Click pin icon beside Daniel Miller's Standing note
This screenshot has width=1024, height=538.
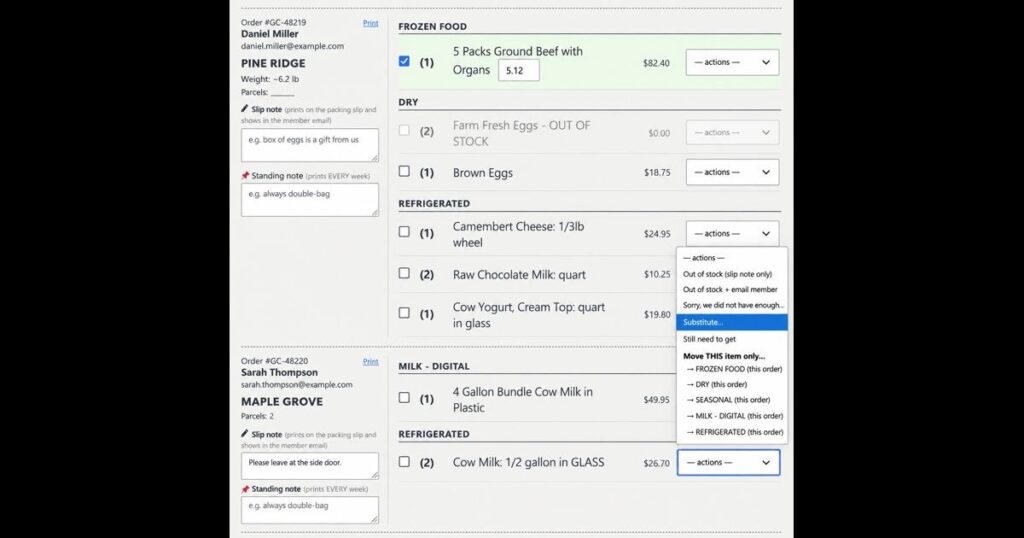tap(245, 176)
